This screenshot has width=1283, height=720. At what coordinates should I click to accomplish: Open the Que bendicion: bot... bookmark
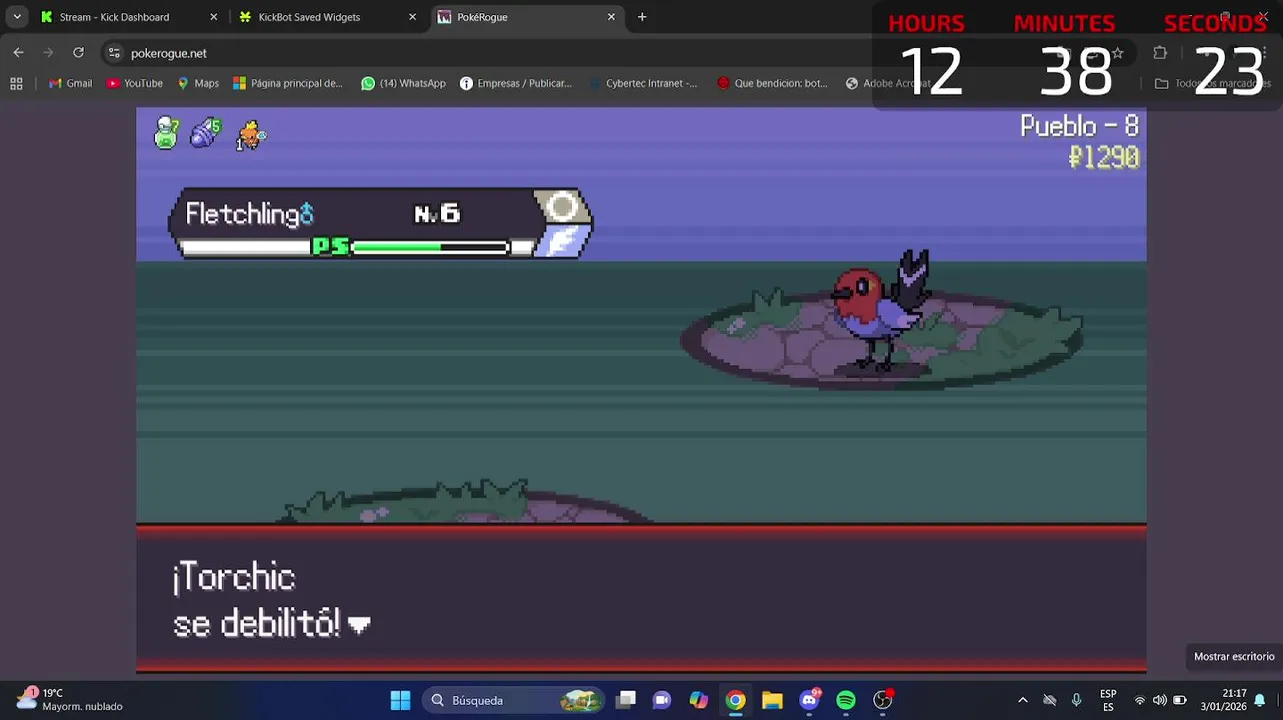(773, 83)
